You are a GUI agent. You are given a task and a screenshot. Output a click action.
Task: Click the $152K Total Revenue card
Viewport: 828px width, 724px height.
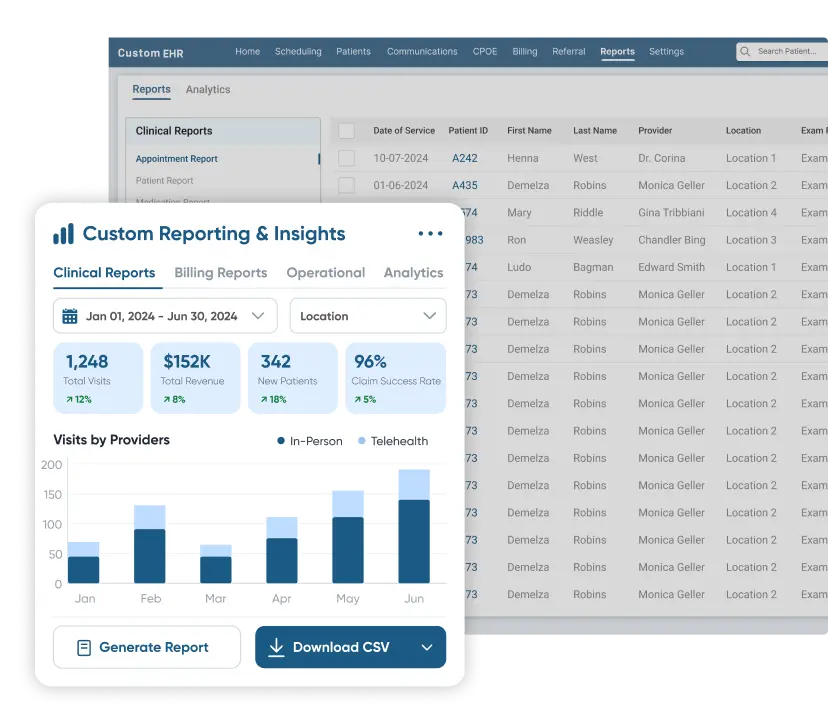click(195, 378)
